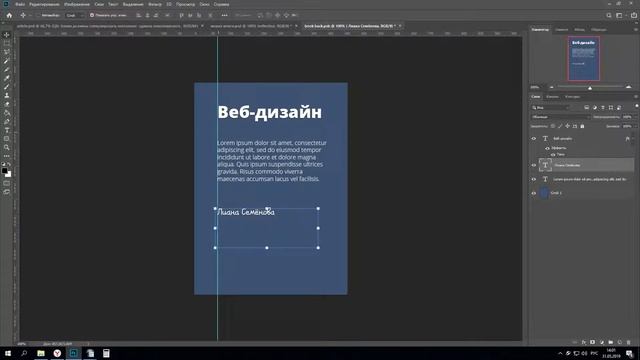Change screen mode via toolbox icon
This screenshot has width=640, height=360.
click(7, 191)
